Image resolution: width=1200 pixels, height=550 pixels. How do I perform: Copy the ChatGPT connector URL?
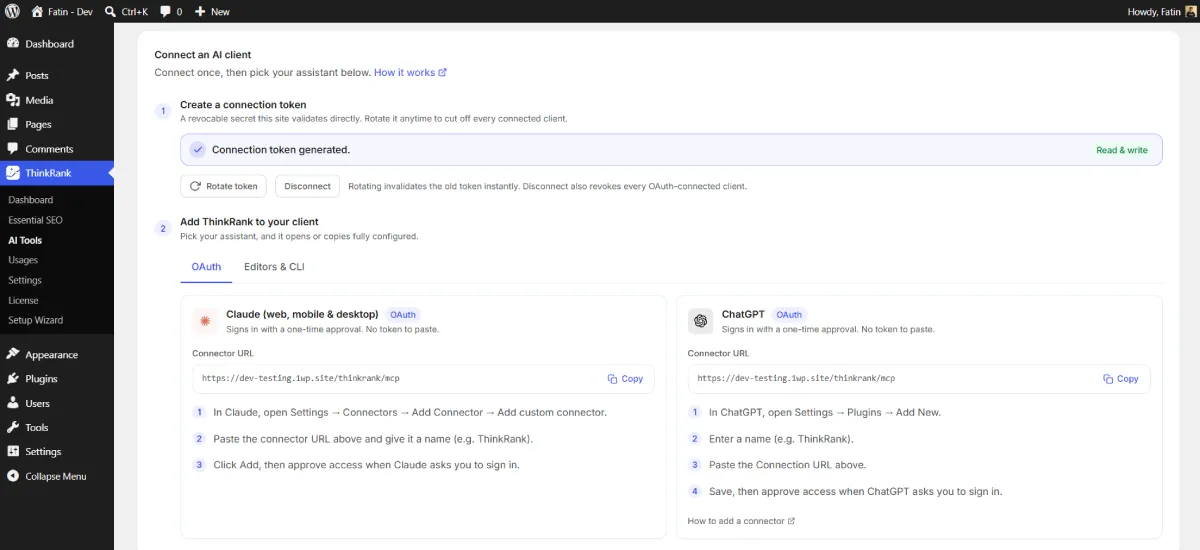click(x=1121, y=379)
